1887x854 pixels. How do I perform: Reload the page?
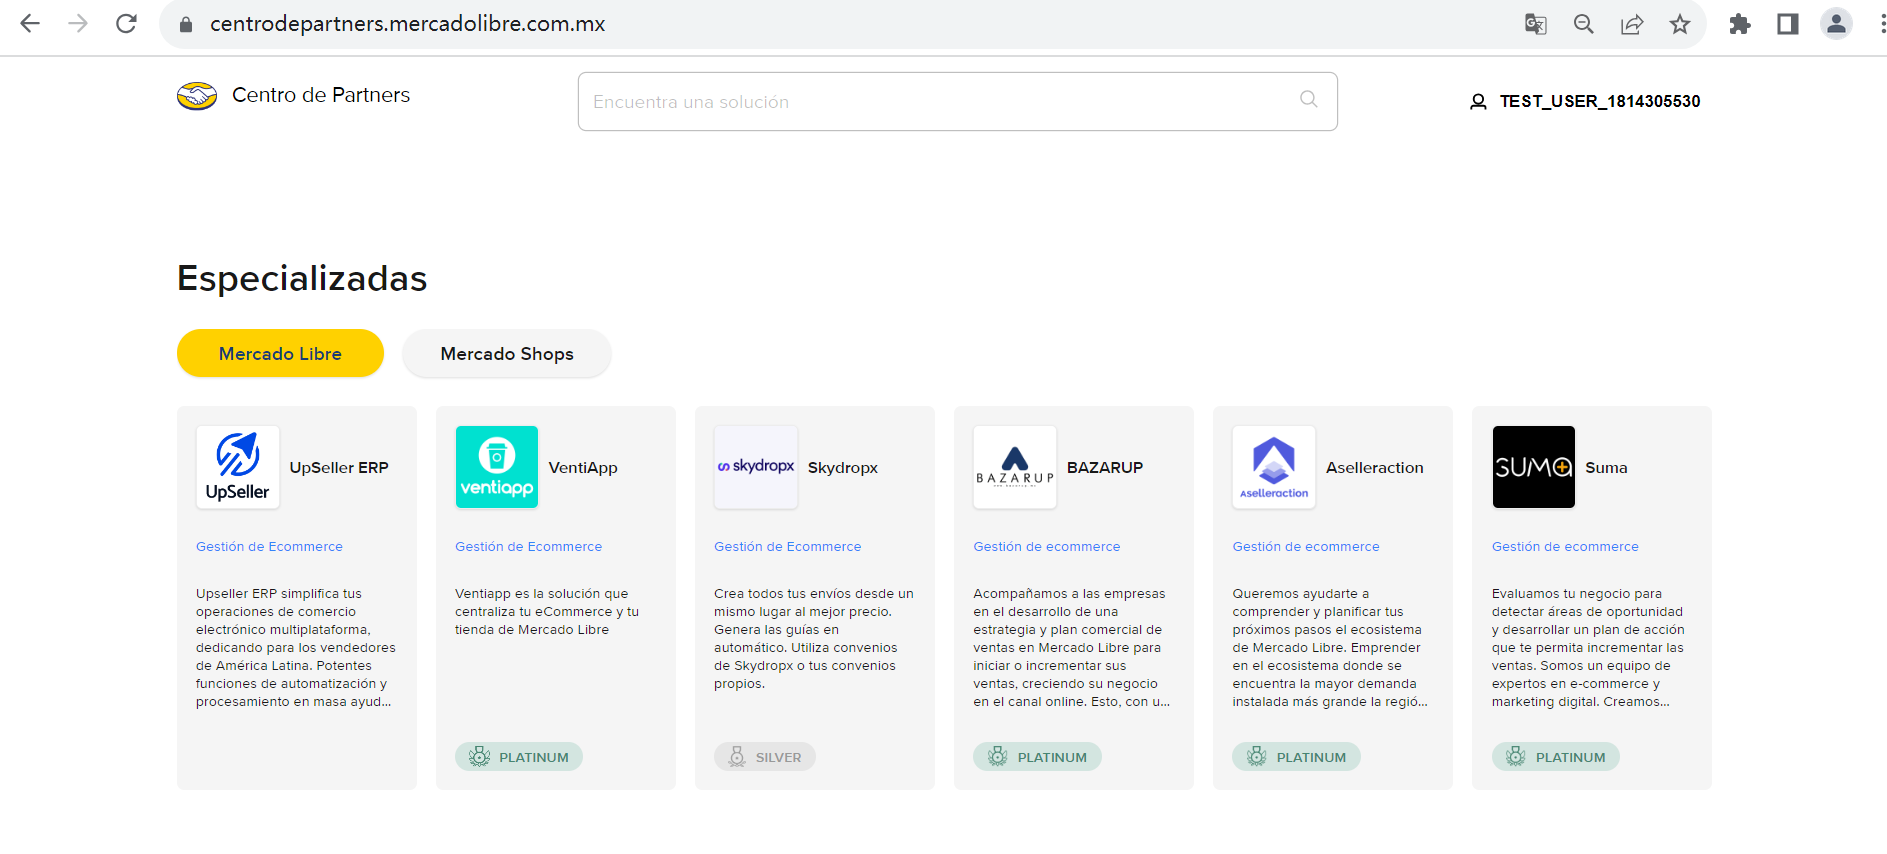(126, 24)
